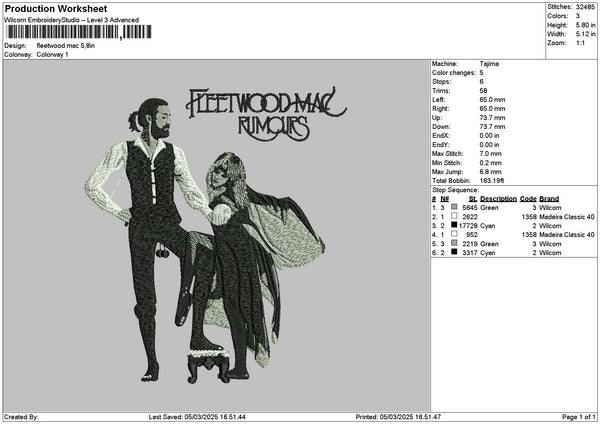Click the 'Brand' column header
This screenshot has width=600, height=424.
click(x=549, y=199)
